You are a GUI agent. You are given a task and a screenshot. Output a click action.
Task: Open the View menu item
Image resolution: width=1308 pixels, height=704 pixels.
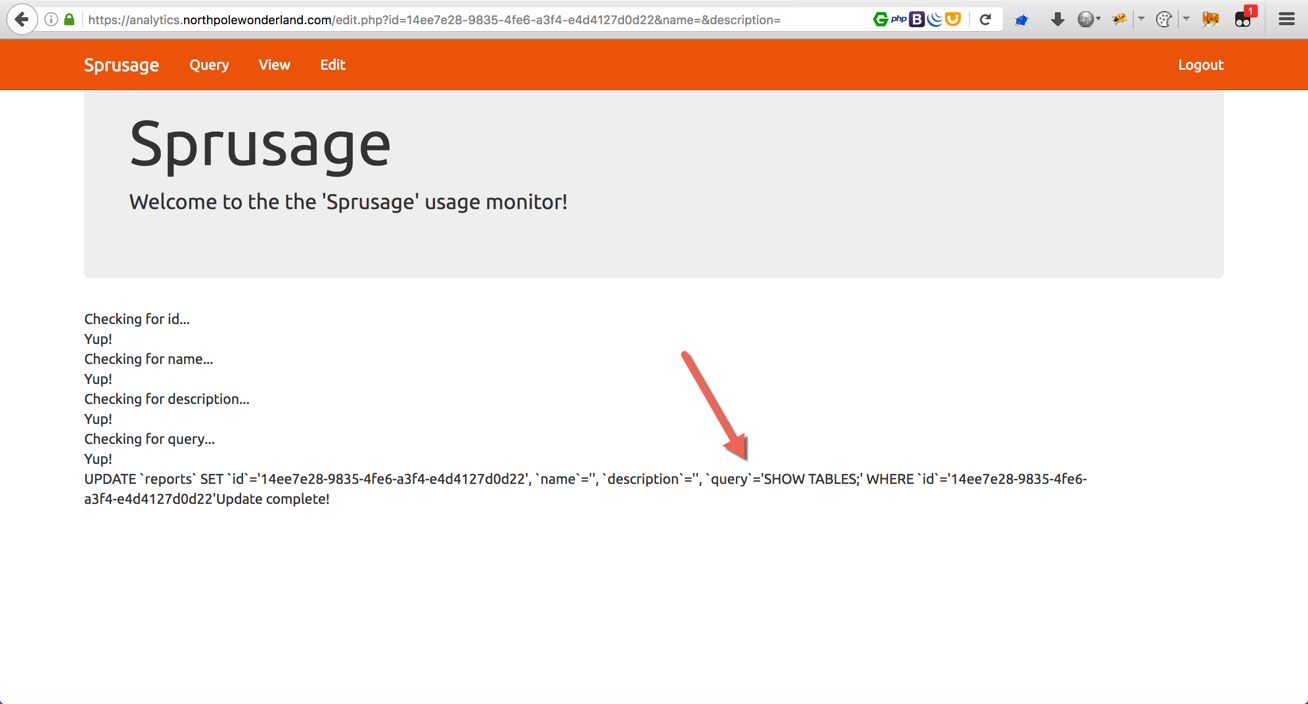(274, 65)
